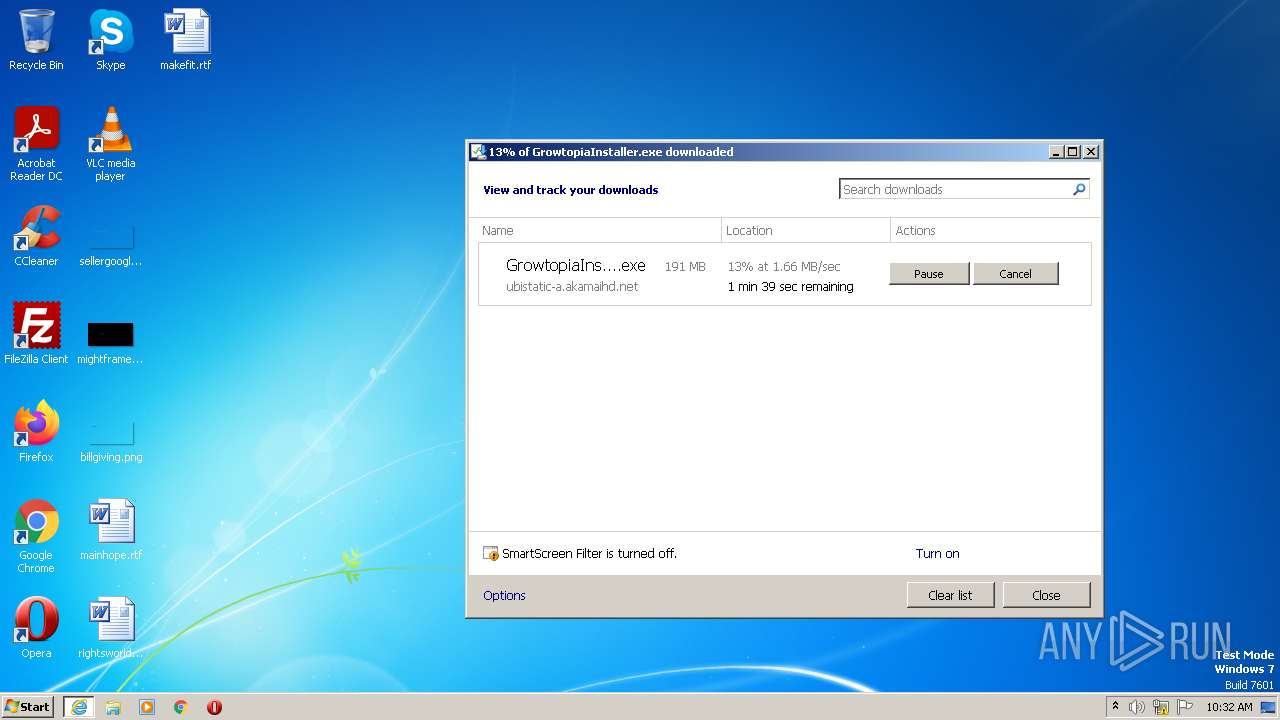Select the GrowtopiaIns....exe file name

pyautogui.click(x=576, y=266)
